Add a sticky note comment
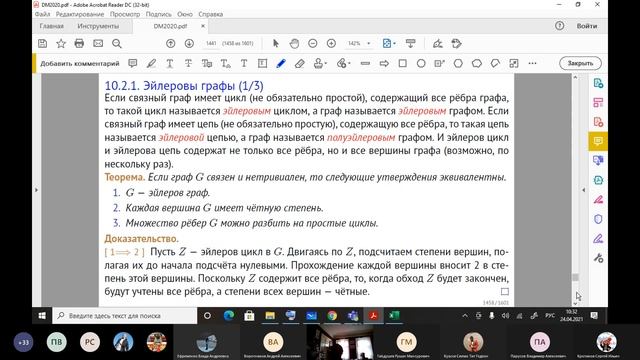Viewport: 640px width, 360px height. click(x=133, y=63)
